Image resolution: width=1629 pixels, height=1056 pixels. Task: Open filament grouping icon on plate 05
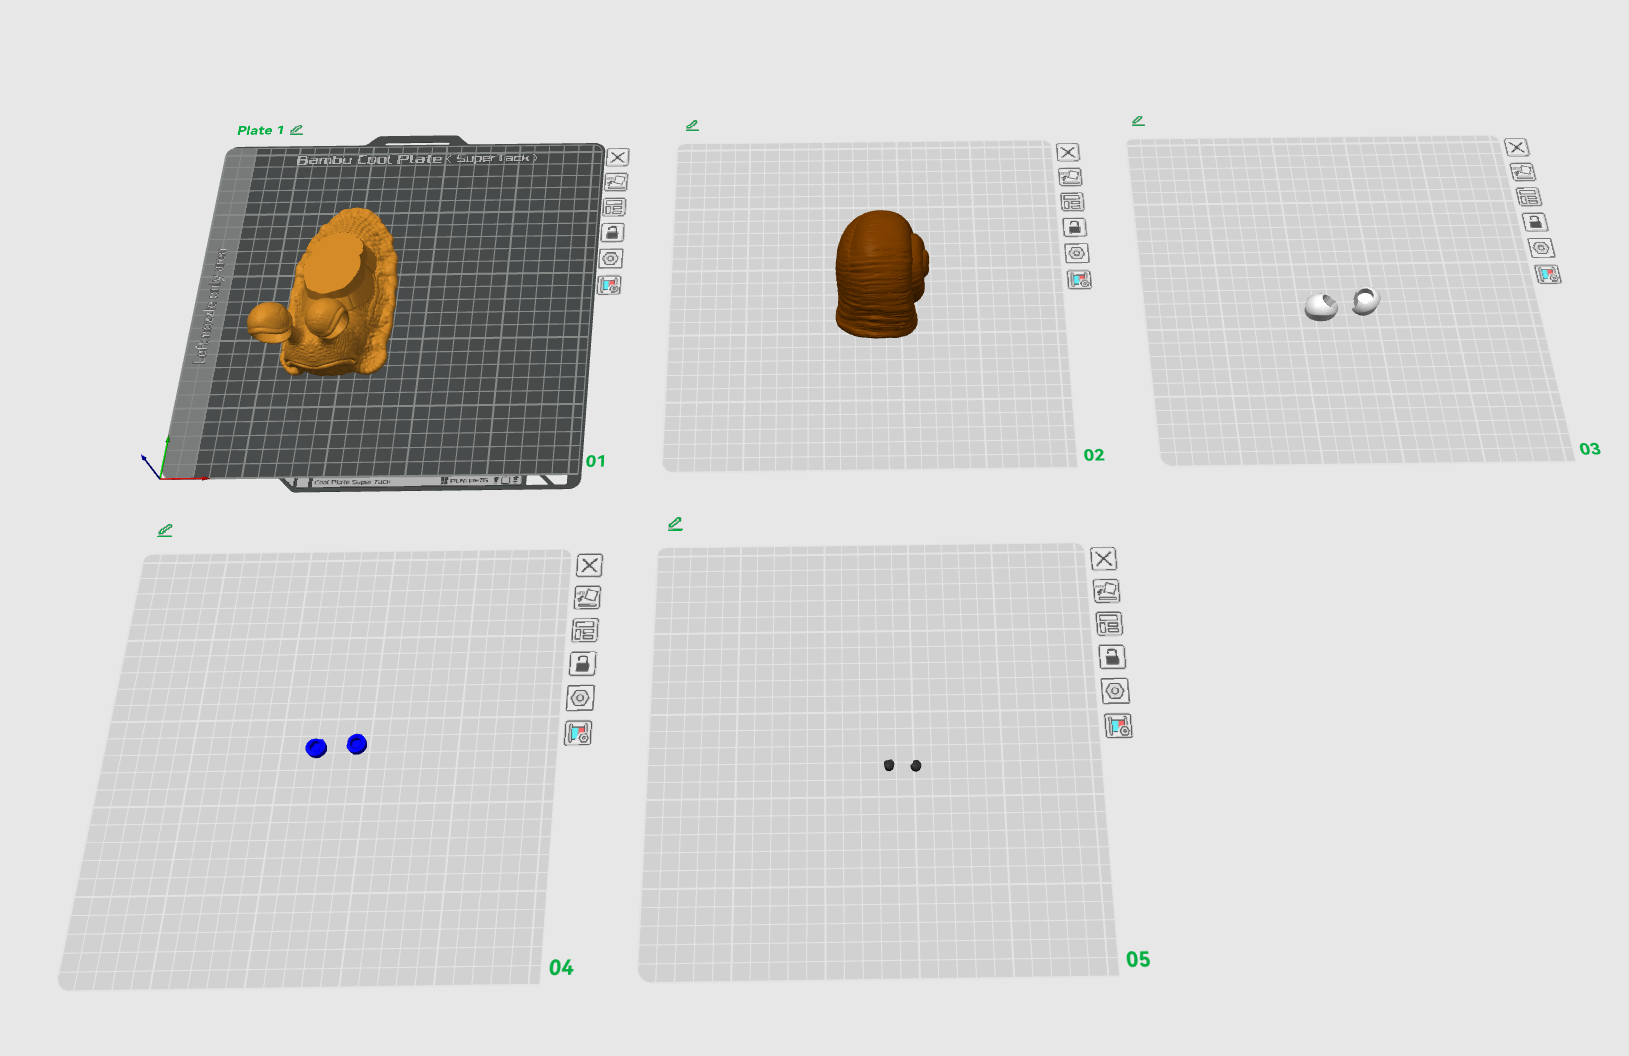[1118, 726]
